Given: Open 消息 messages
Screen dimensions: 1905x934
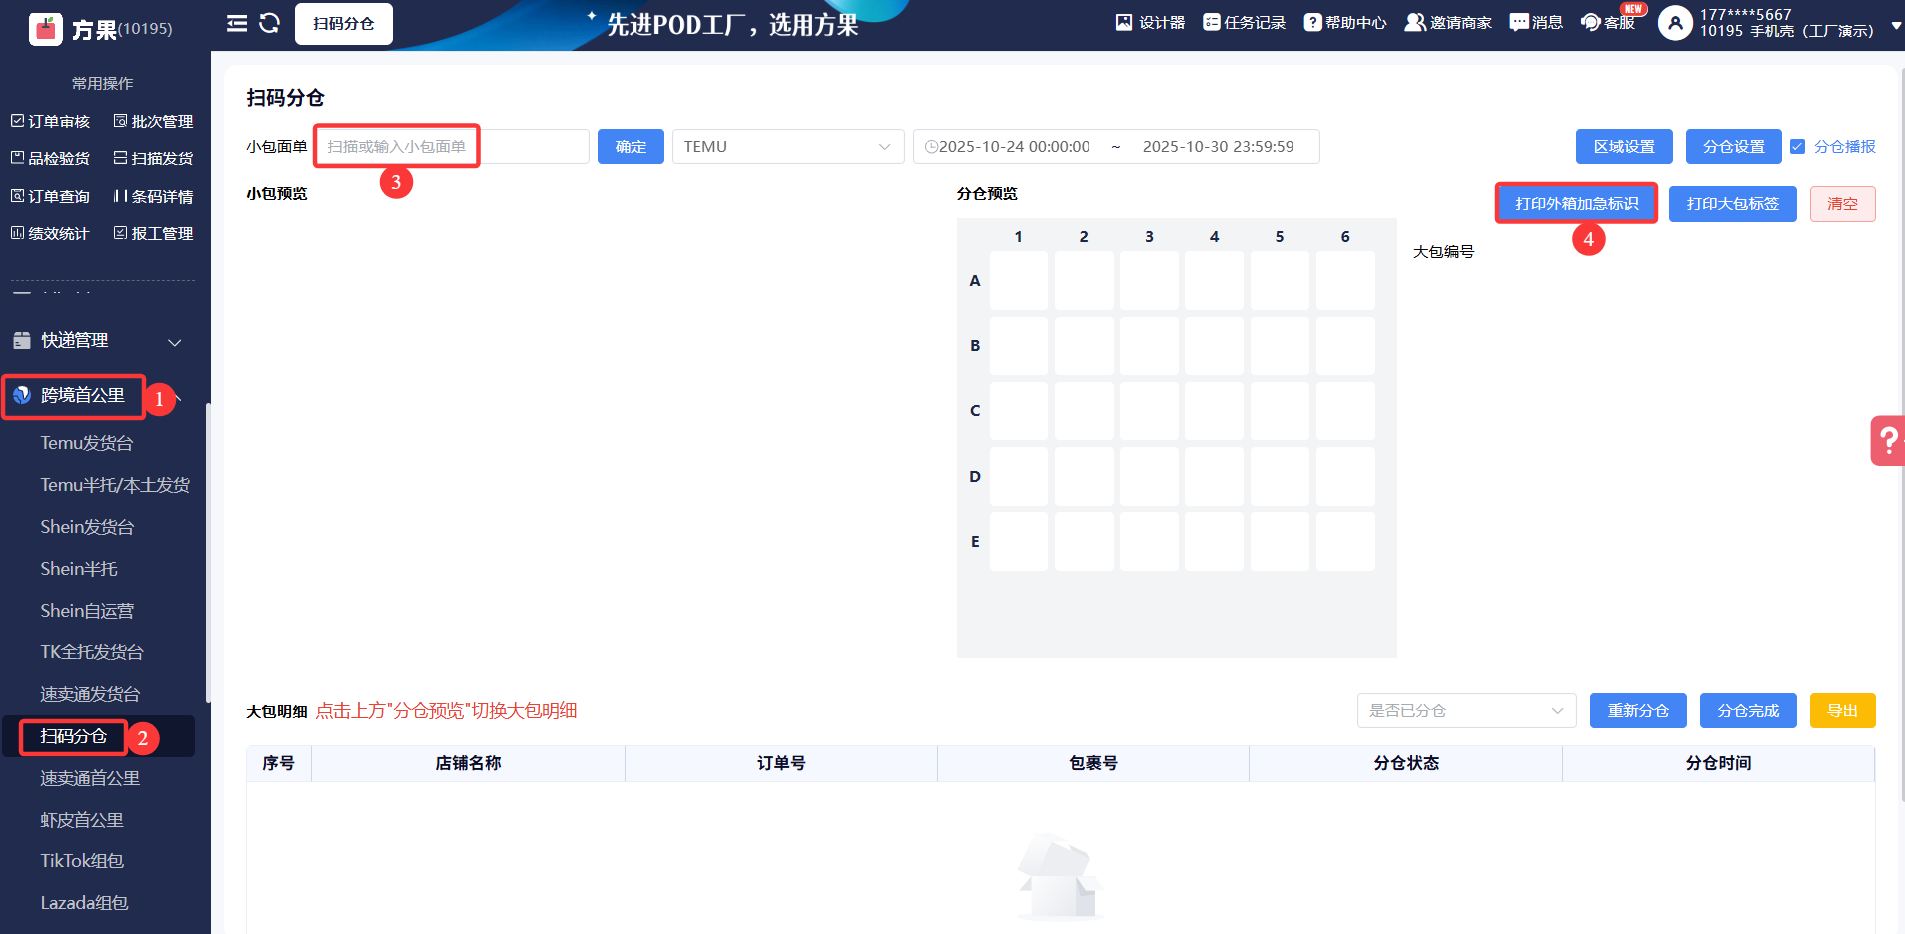Looking at the screenshot, I should [1536, 22].
